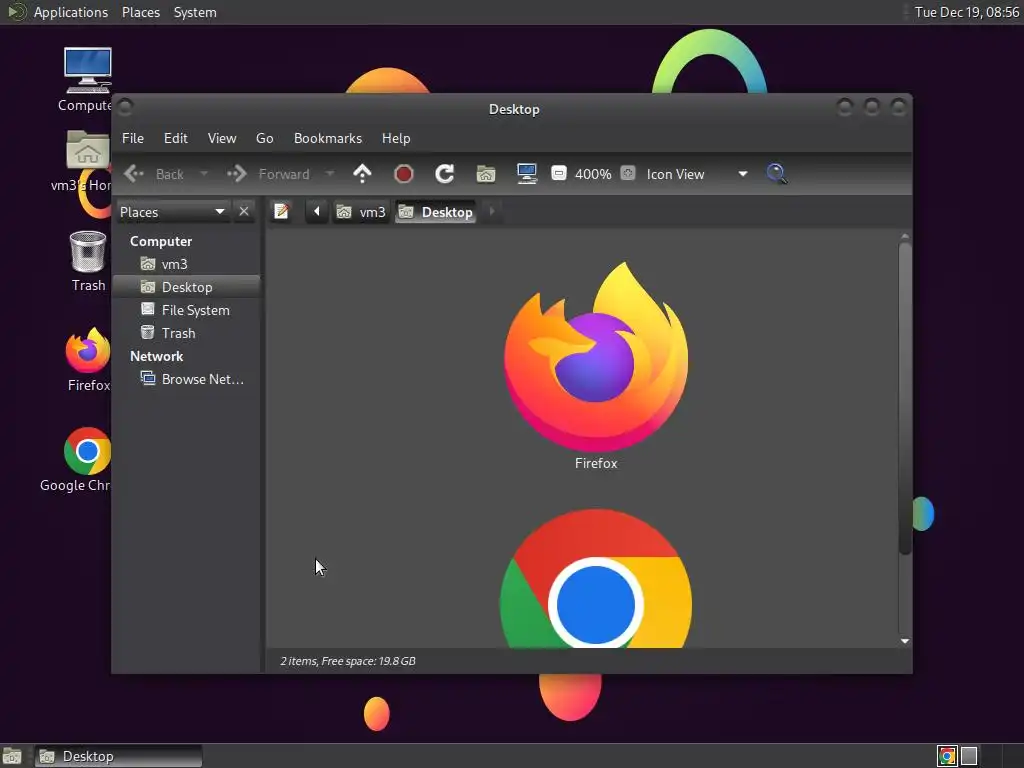Open the Icon View mode dropdown

696,174
